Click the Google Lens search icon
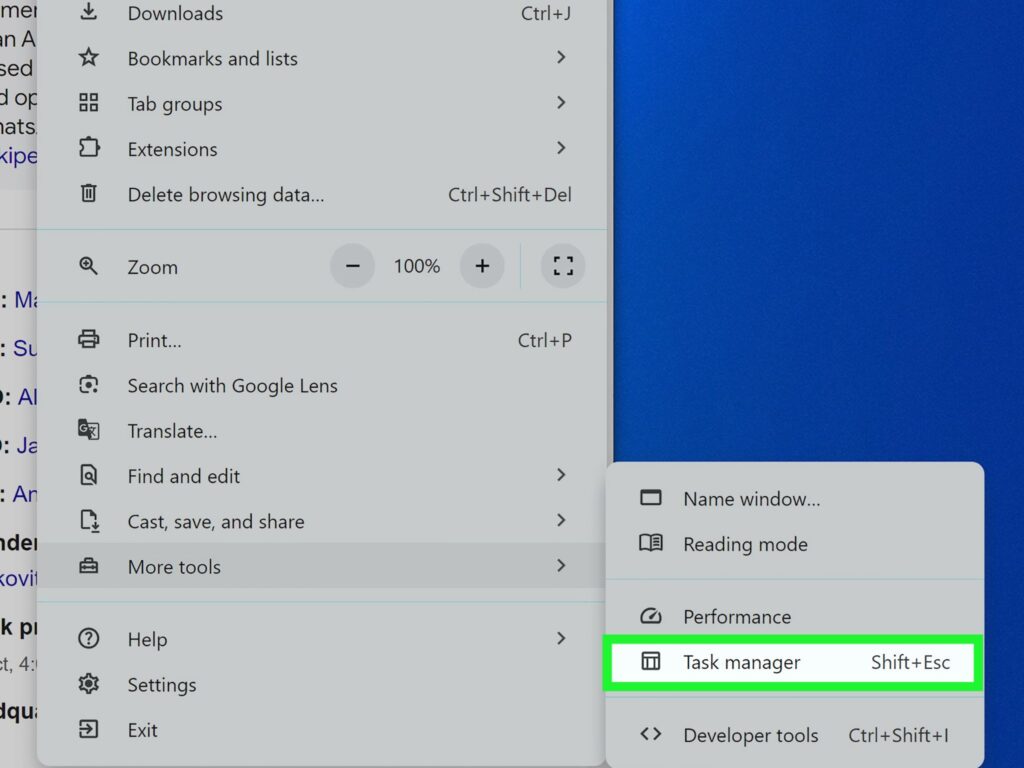Screen dimensions: 1024x768 89,385
